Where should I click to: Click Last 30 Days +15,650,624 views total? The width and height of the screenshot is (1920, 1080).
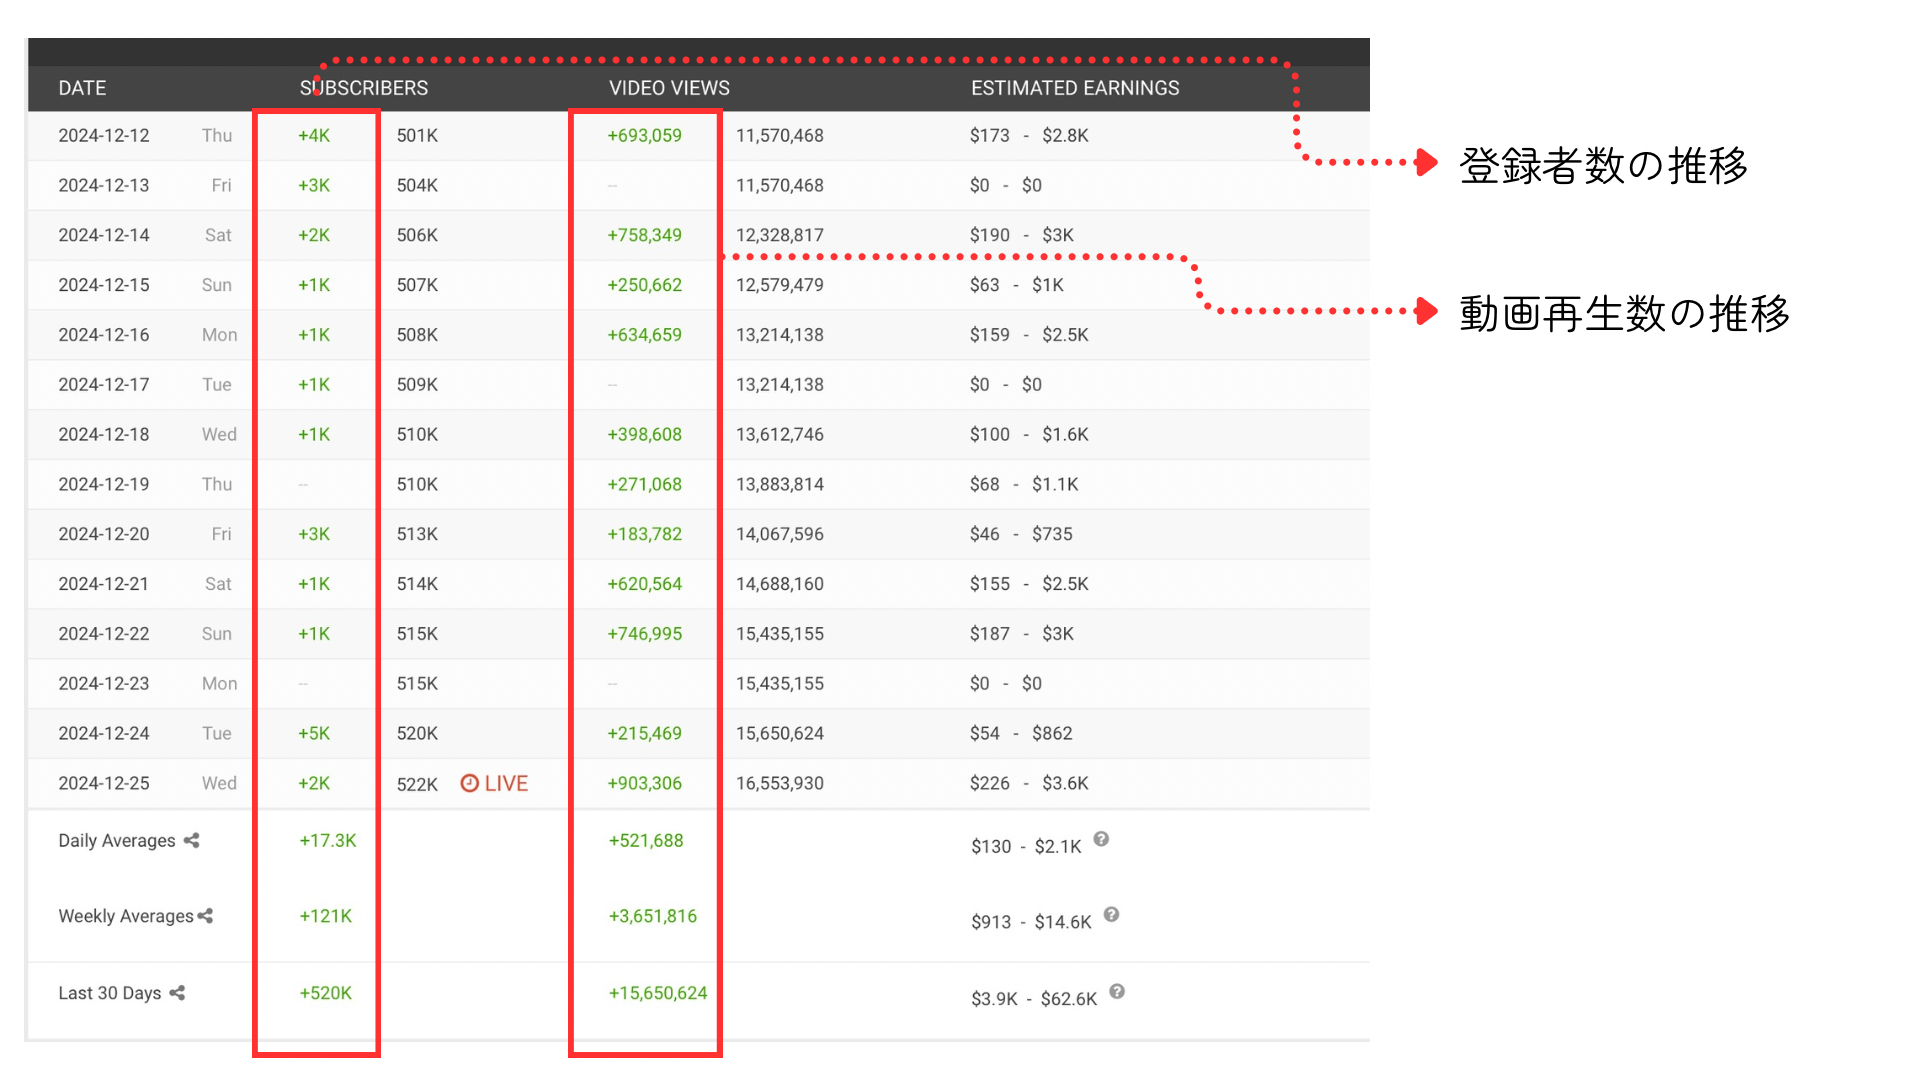658,993
